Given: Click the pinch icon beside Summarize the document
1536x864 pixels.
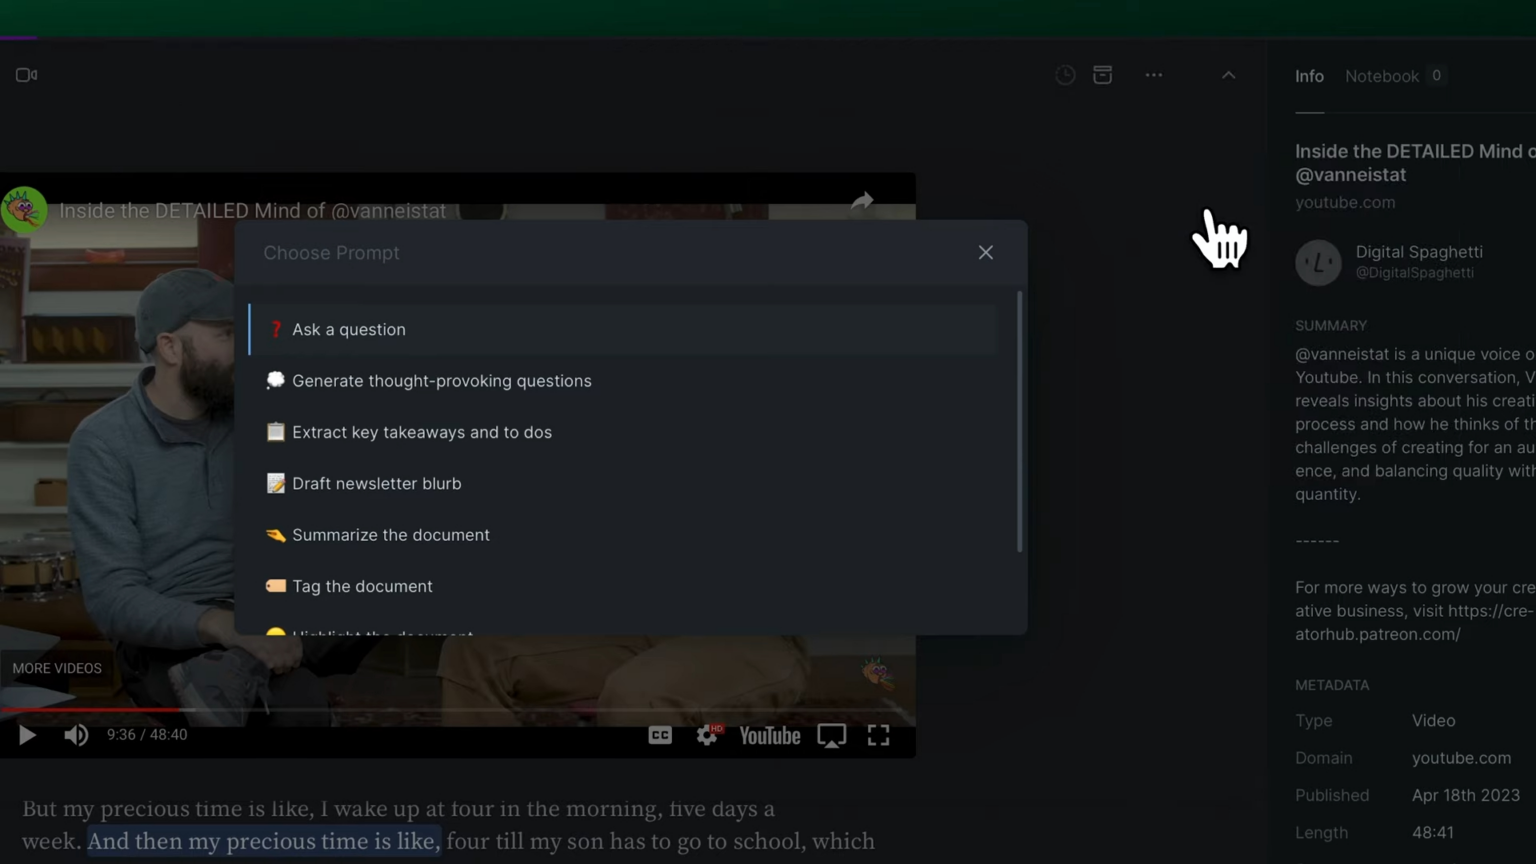Looking at the screenshot, I should point(276,535).
